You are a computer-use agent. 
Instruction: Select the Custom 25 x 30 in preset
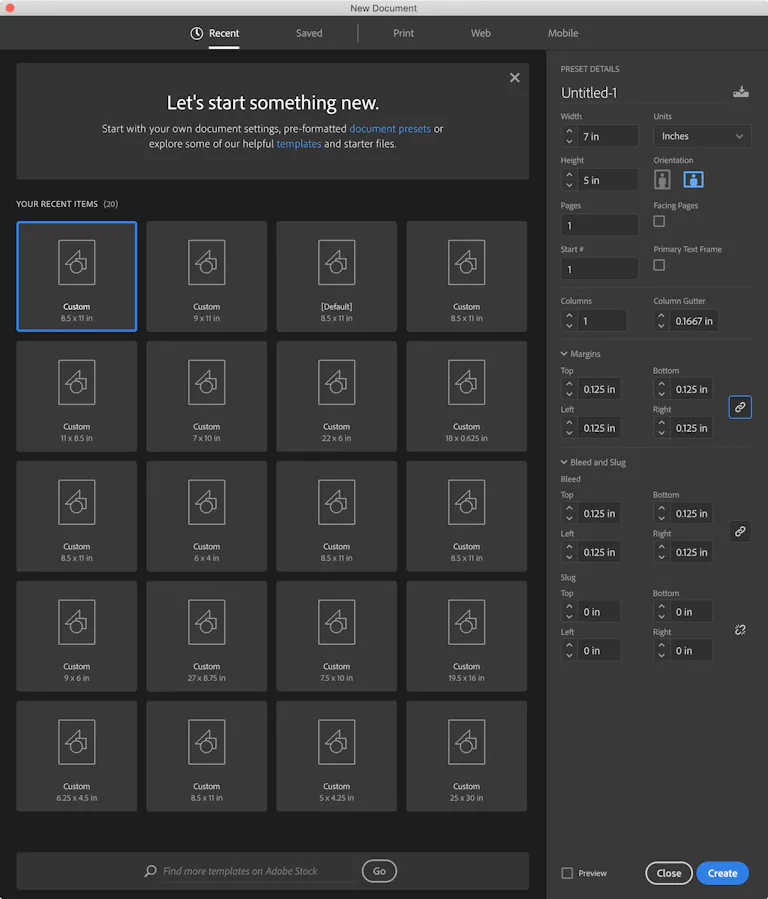(x=467, y=756)
